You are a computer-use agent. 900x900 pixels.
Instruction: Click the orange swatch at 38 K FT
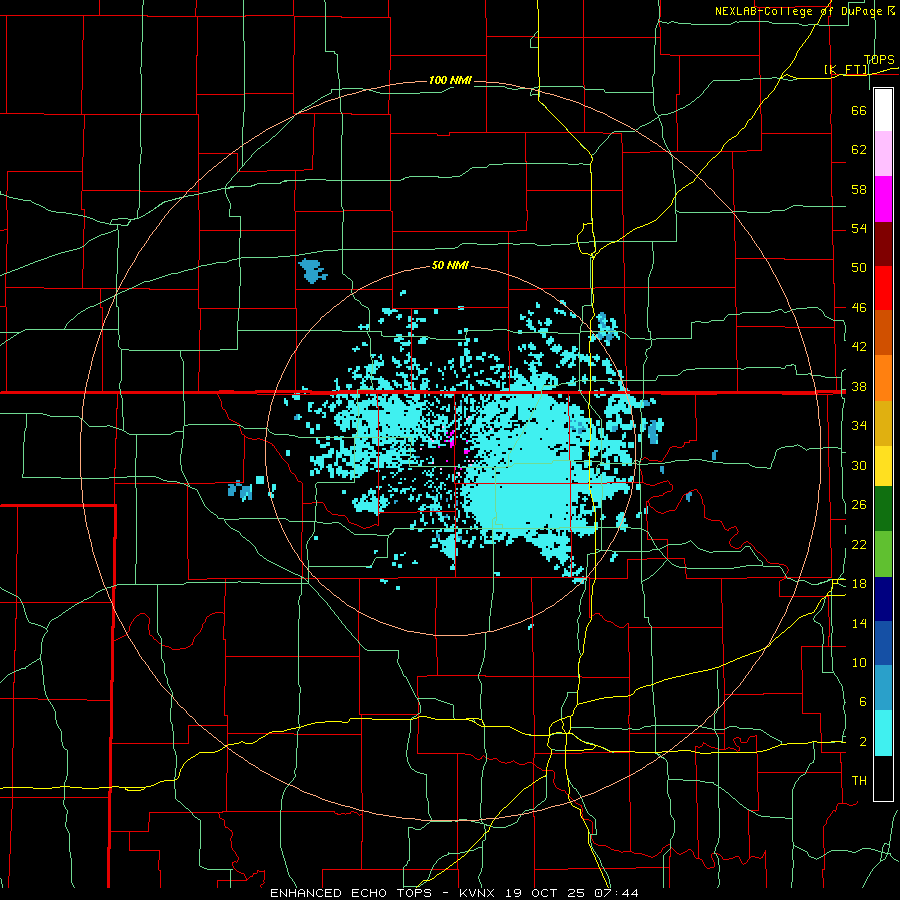click(883, 378)
